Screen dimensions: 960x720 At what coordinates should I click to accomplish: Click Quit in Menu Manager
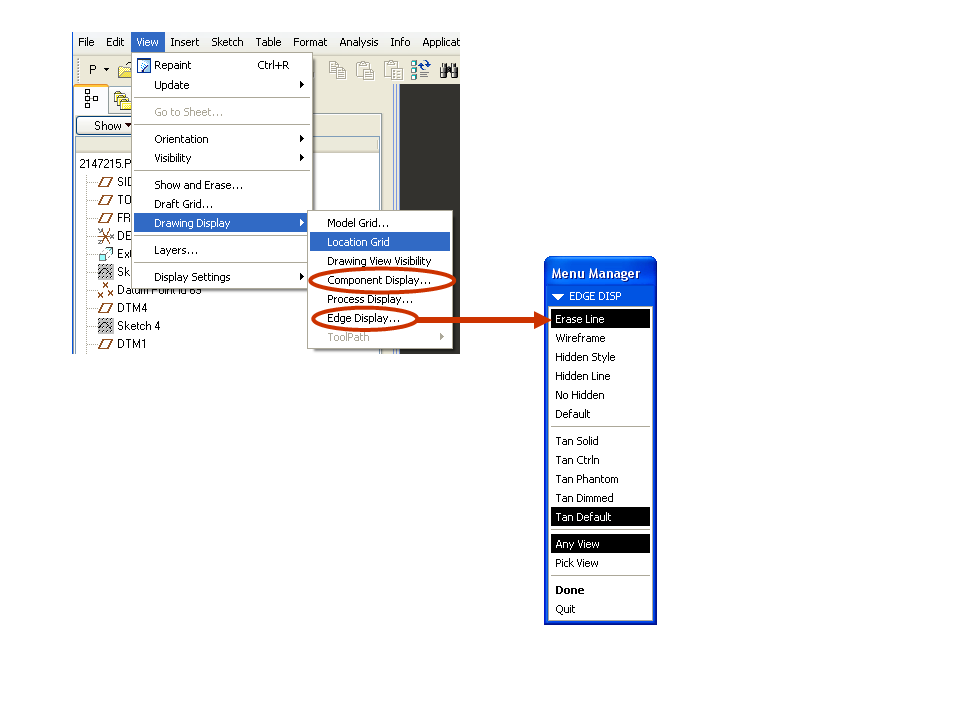600,609
